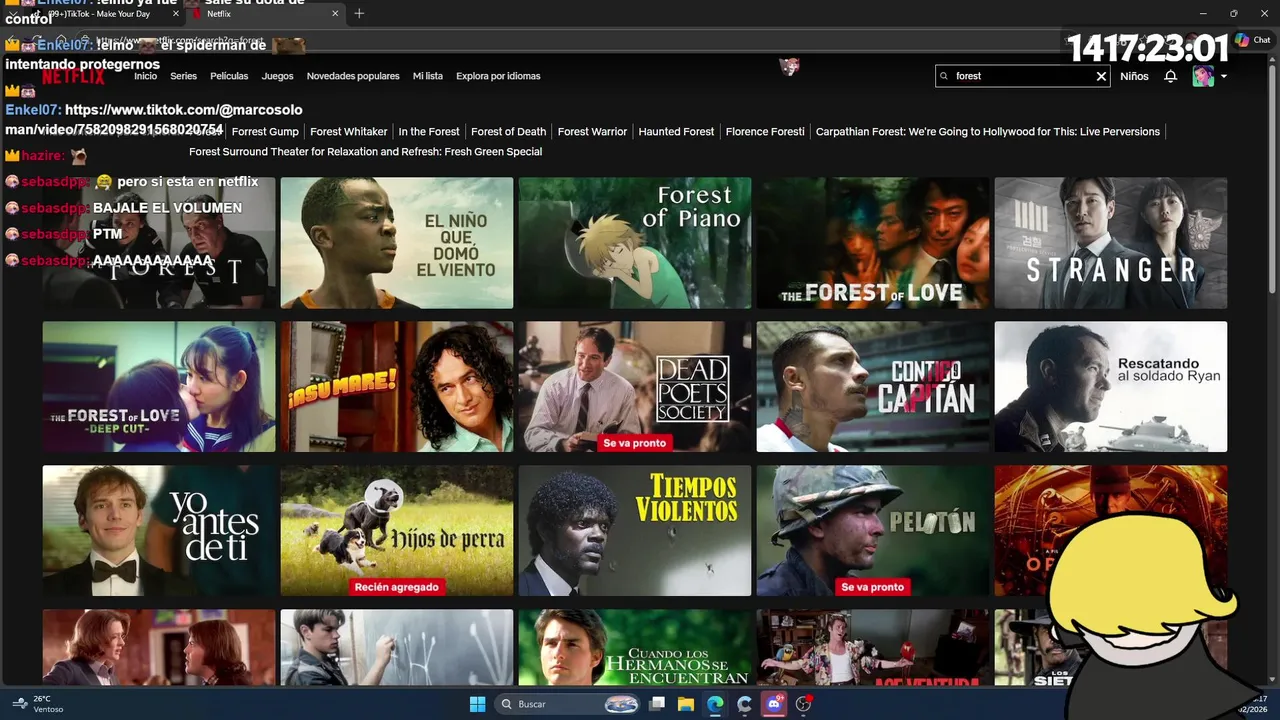Image resolution: width=1280 pixels, height=720 pixels.
Task: Click the taskbar Buscar search box
Action: click(569, 704)
